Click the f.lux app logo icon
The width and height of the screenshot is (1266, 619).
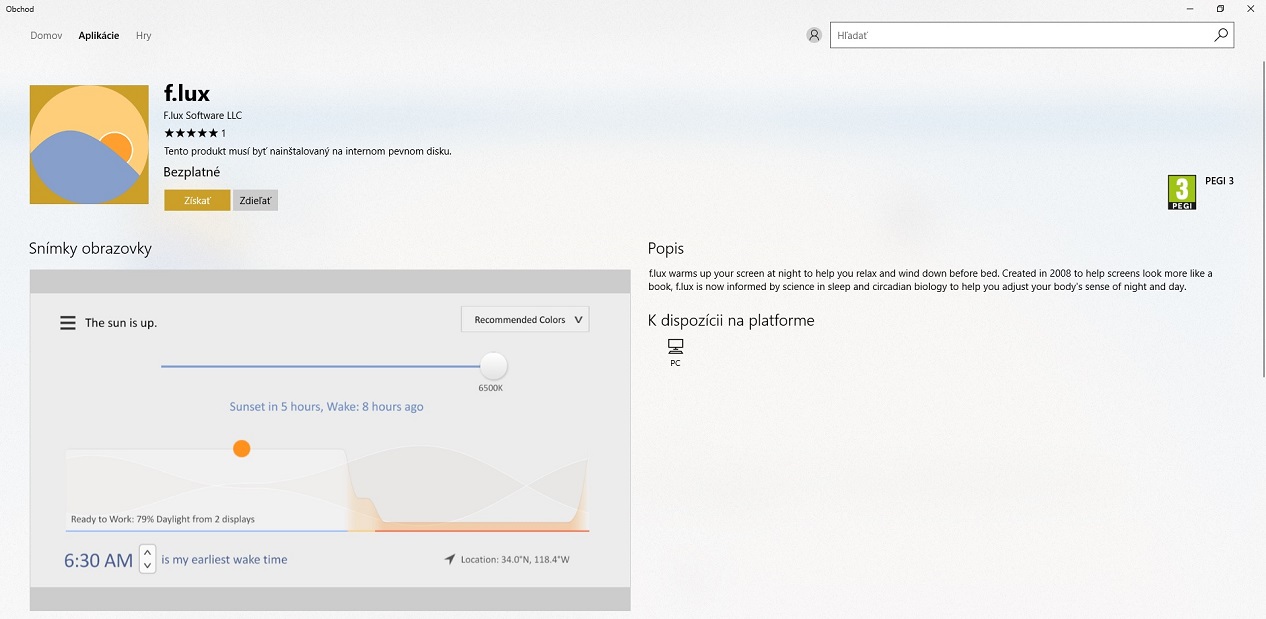(x=89, y=144)
